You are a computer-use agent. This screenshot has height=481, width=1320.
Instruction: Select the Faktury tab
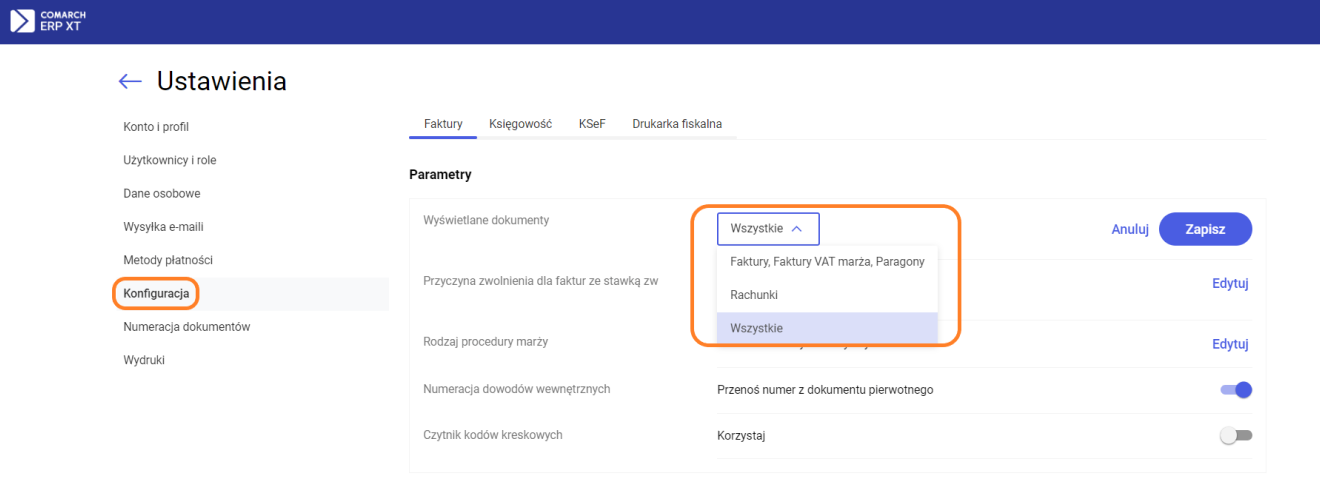coord(443,124)
